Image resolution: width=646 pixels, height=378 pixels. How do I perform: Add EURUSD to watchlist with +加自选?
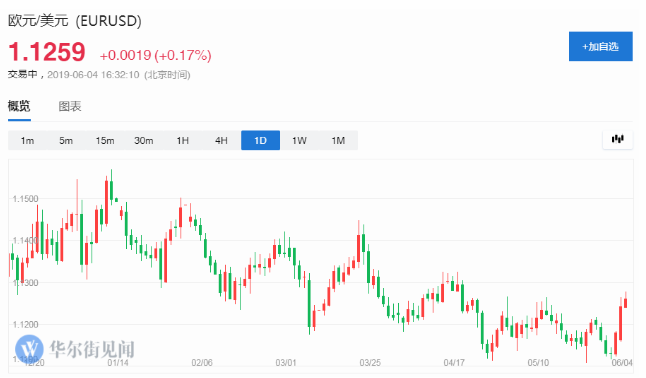(600, 47)
